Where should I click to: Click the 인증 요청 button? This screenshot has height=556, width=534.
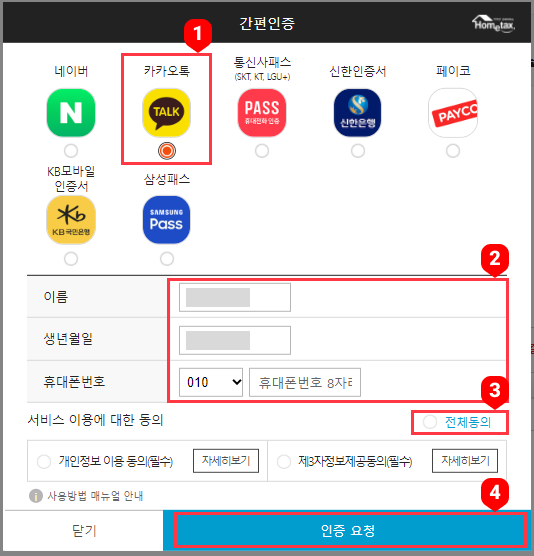[x=350, y=530]
